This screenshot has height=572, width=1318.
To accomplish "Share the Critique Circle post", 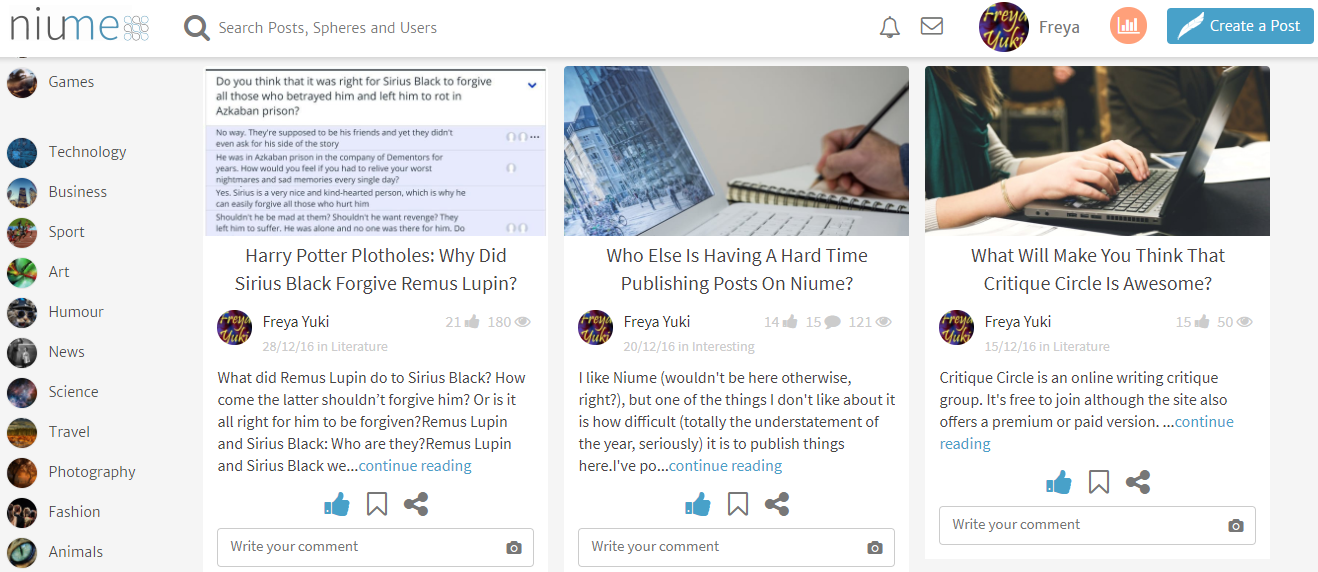I will [1138, 482].
